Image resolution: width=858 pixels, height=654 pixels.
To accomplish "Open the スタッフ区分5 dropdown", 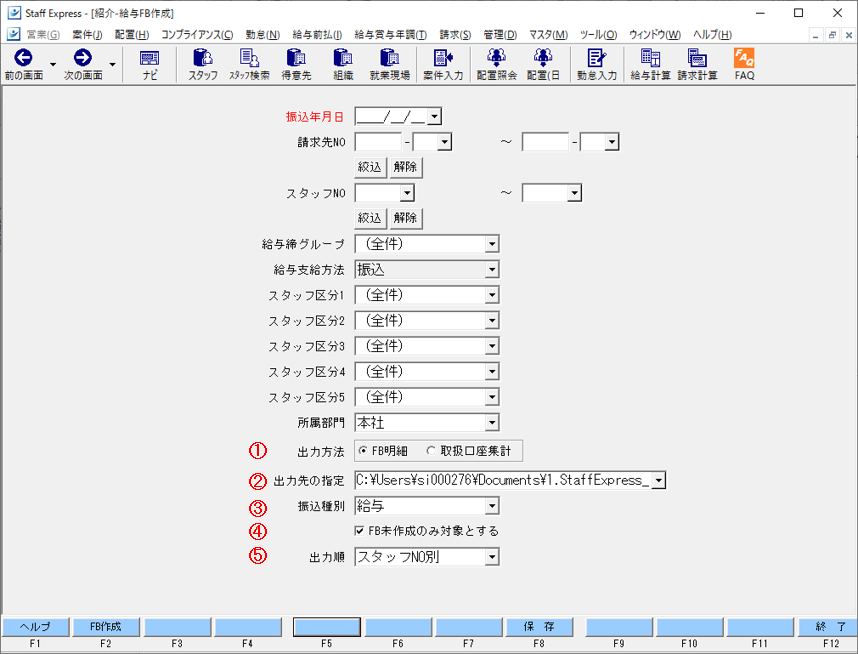I will coord(492,397).
